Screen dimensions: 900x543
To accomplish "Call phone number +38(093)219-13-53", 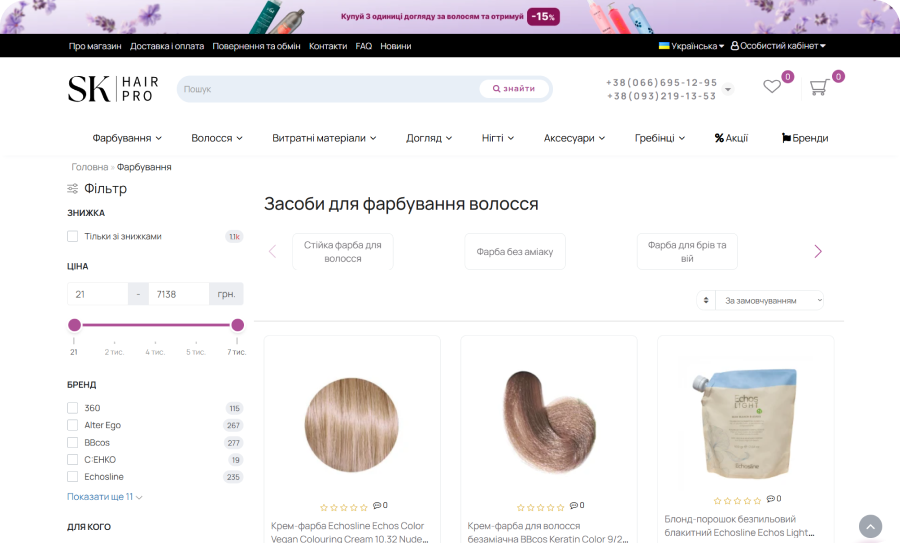I will 661,96.
